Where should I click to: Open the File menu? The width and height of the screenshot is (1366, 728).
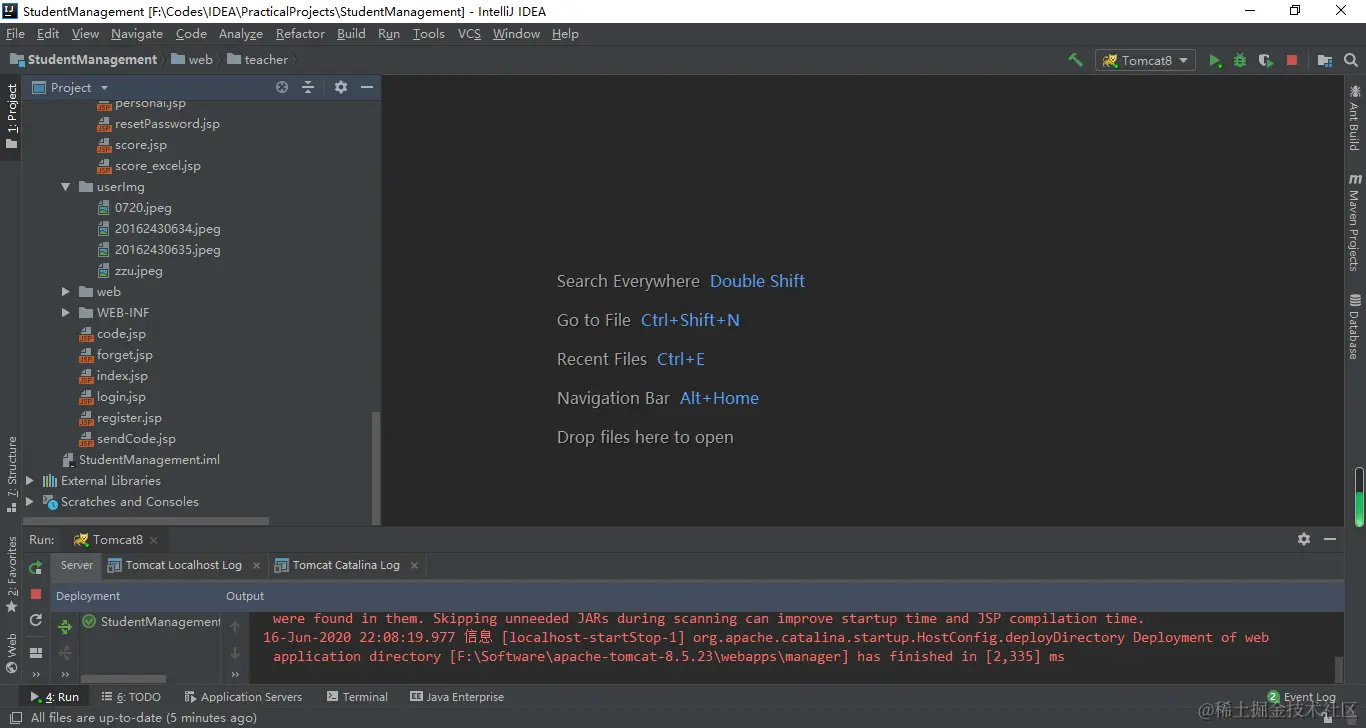(x=15, y=33)
